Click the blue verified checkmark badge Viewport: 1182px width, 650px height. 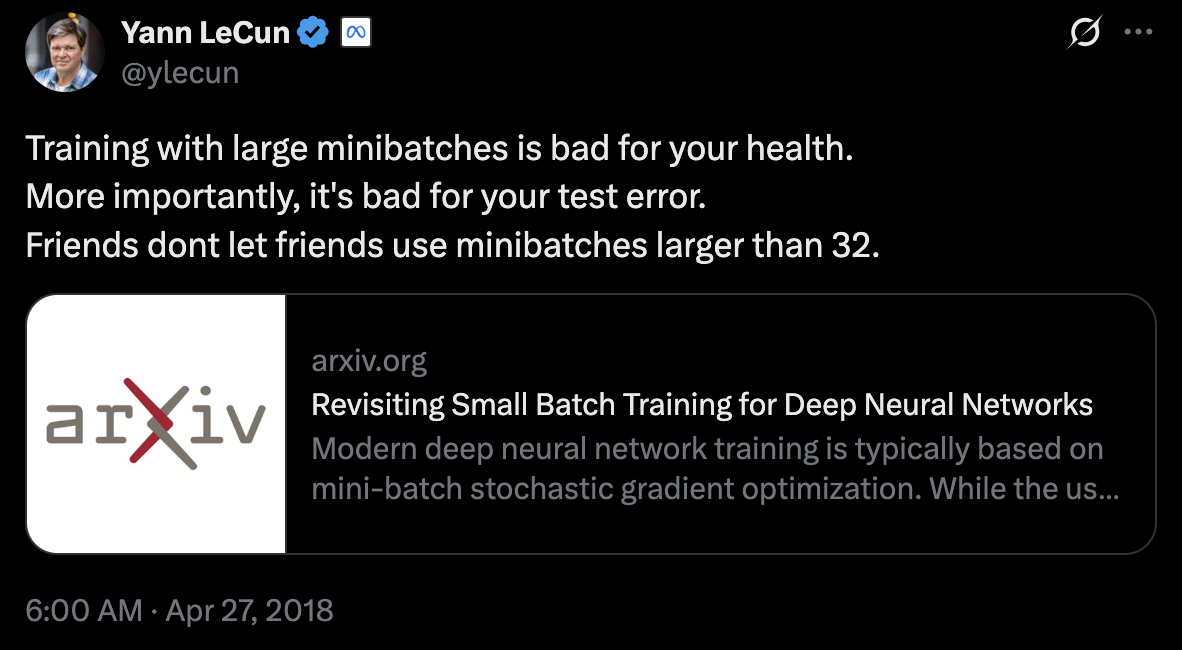pyautogui.click(x=313, y=33)
